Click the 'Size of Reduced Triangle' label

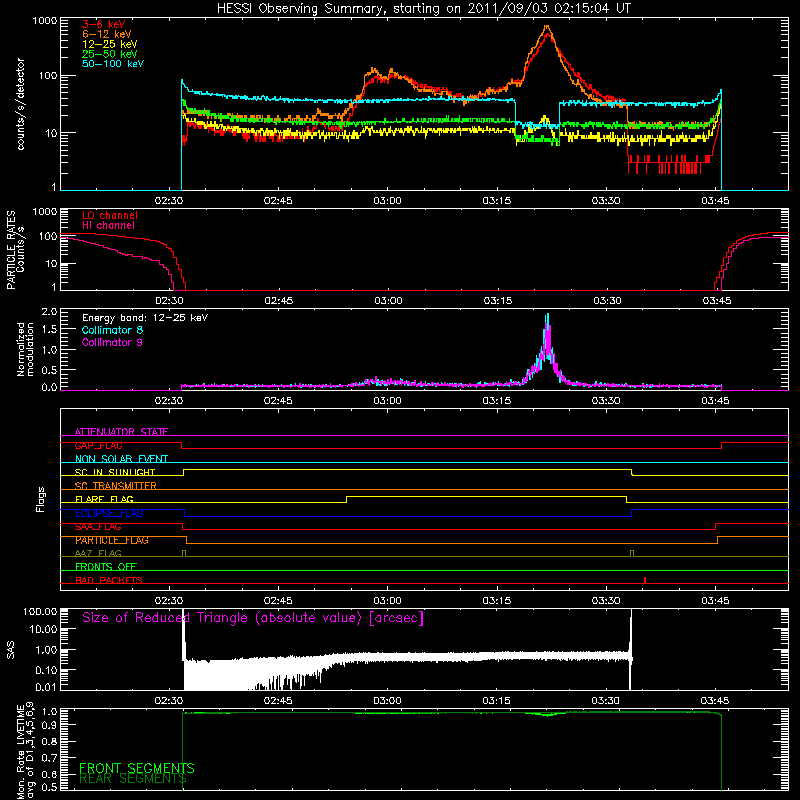pyautogui.click(x=253, y=618)
